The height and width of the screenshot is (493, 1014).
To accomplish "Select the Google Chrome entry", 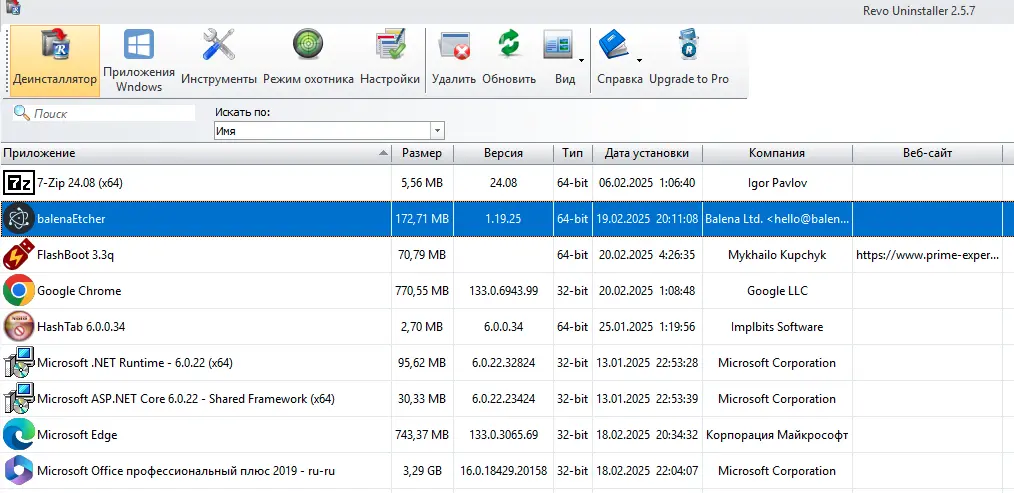I will 79,291.
